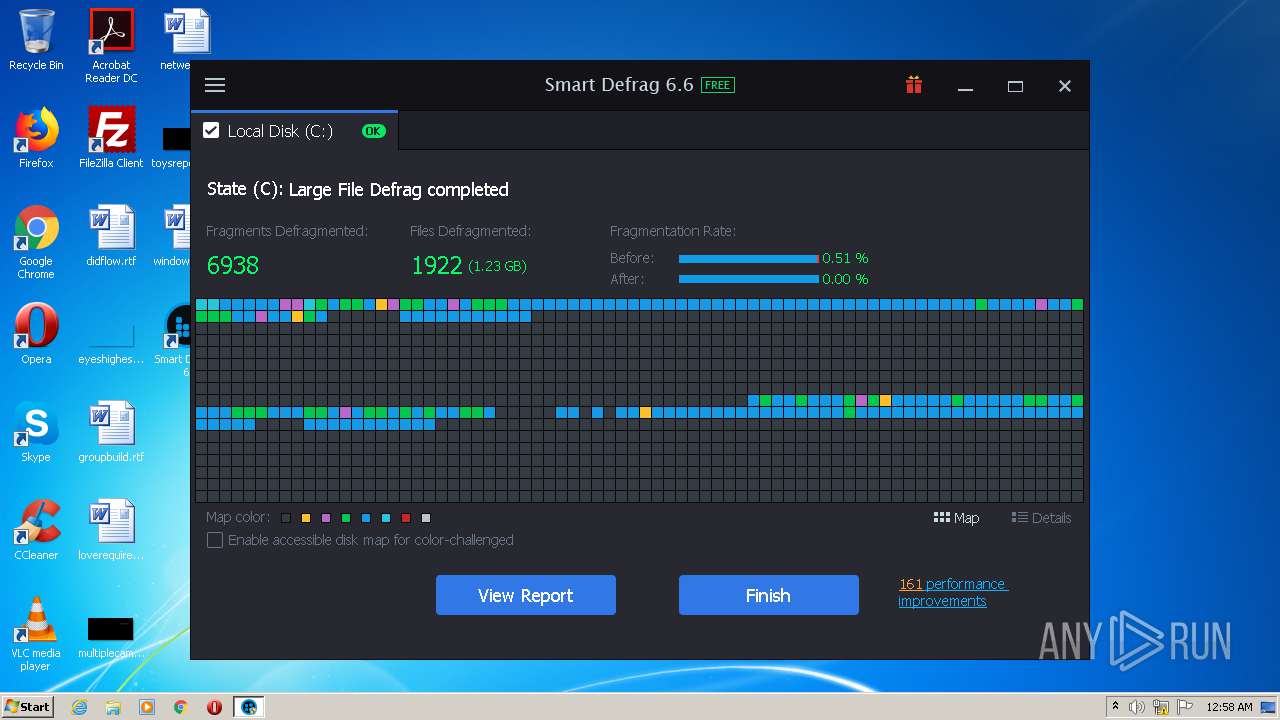Screen dimensions: 1280x720
Task: Open Windows Media Player from the taskbar
Action: [147, 707]
